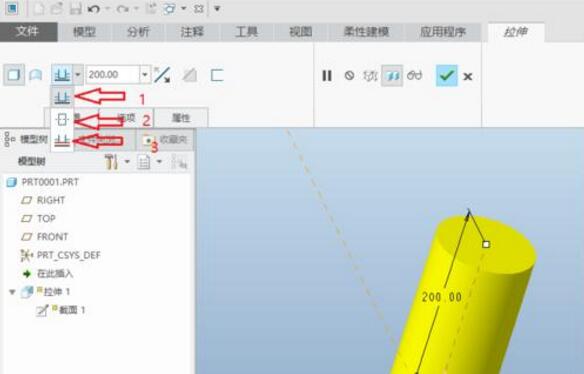
Task: Collapse the 拉伸 1 feature node
Action: tap(12, 292)
